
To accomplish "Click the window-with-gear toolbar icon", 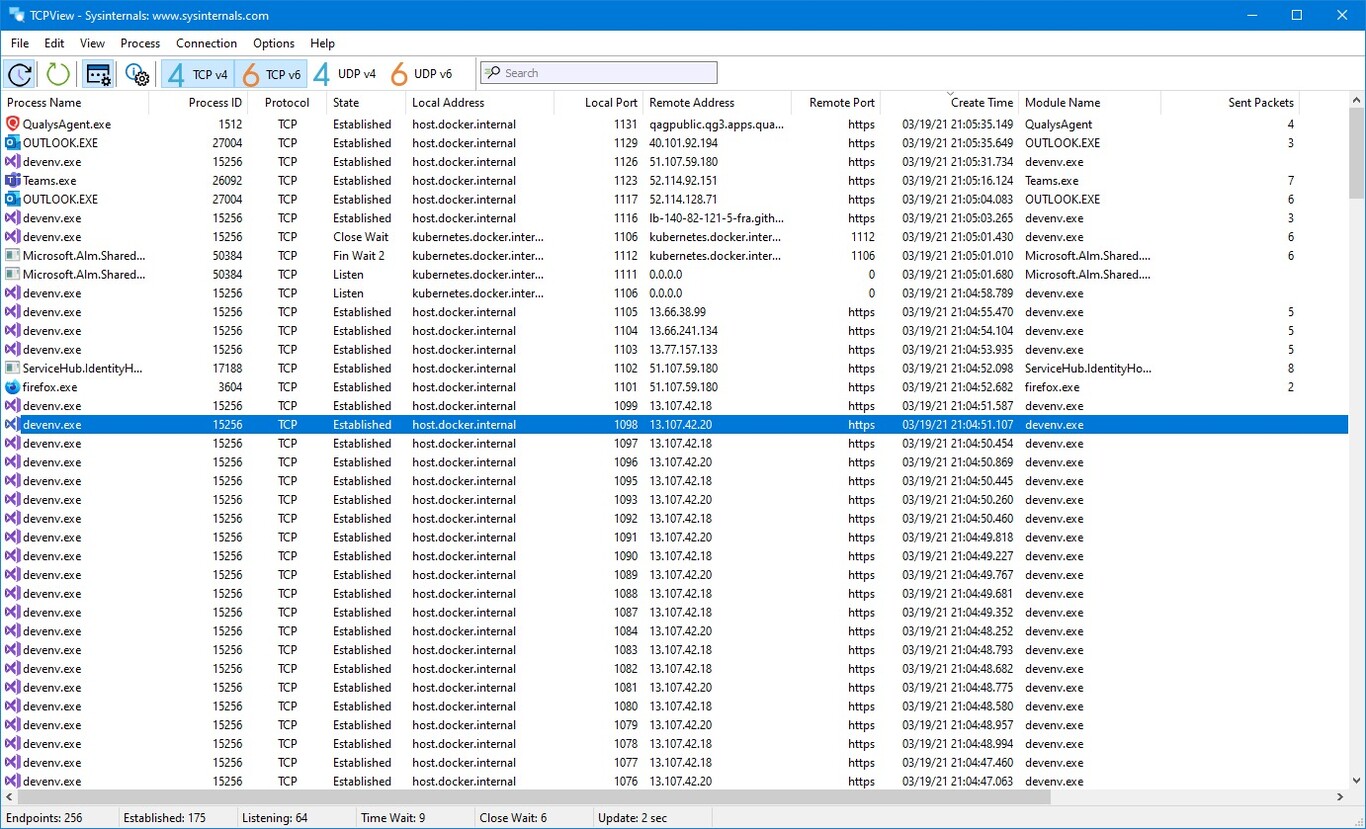I will click(97, 73).
